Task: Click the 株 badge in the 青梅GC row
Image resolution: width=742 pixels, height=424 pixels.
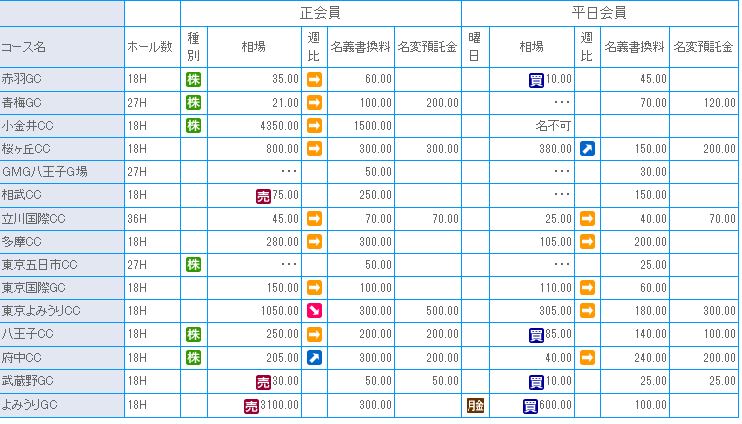Action: tap(194, 103)
